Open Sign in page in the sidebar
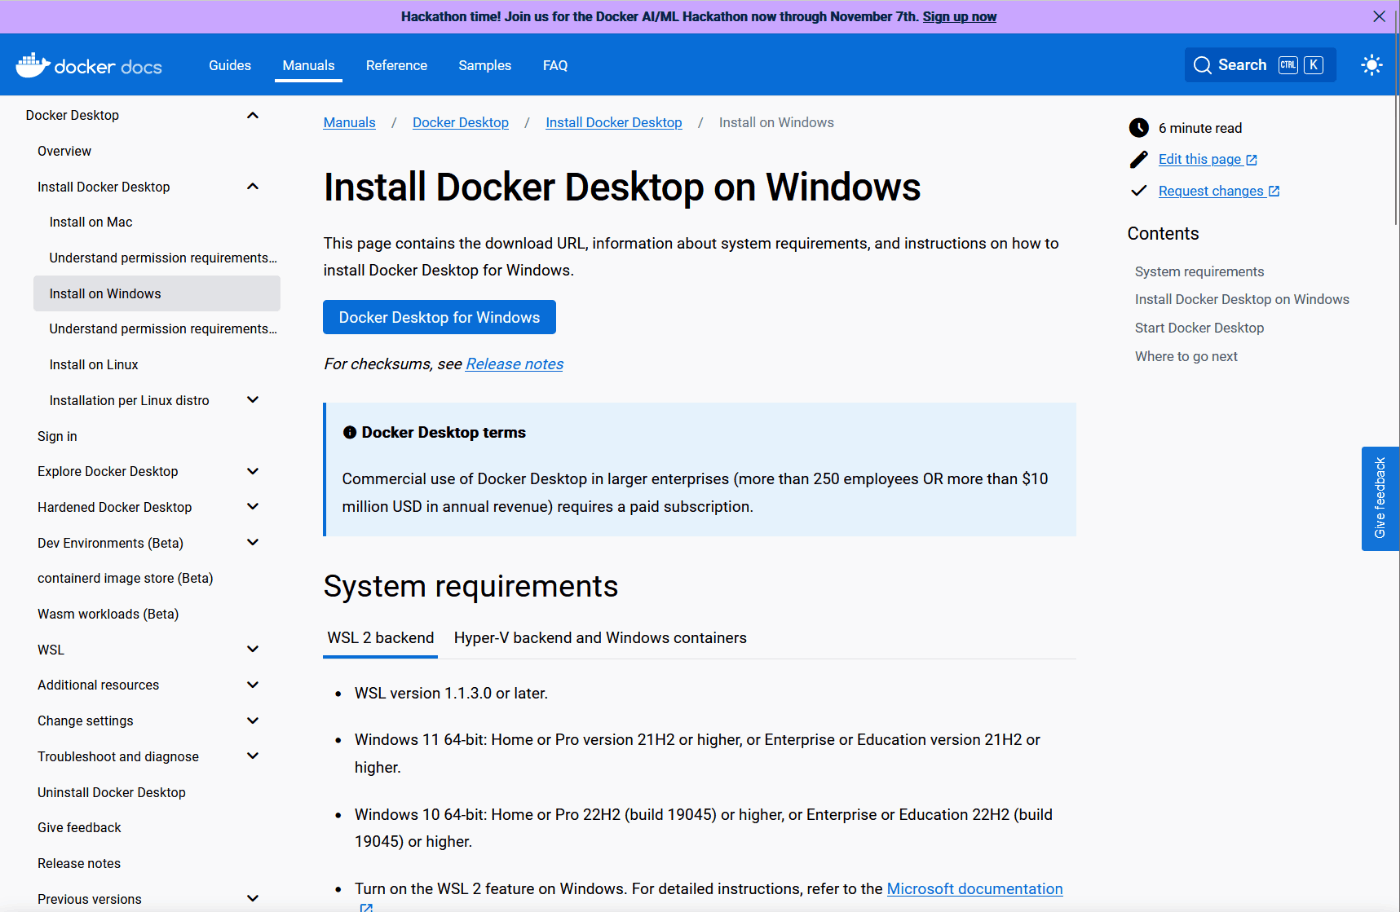Image resolution: width=1400 pixels, height=912 pixels. pyautogui.click(x=57, y=436)
